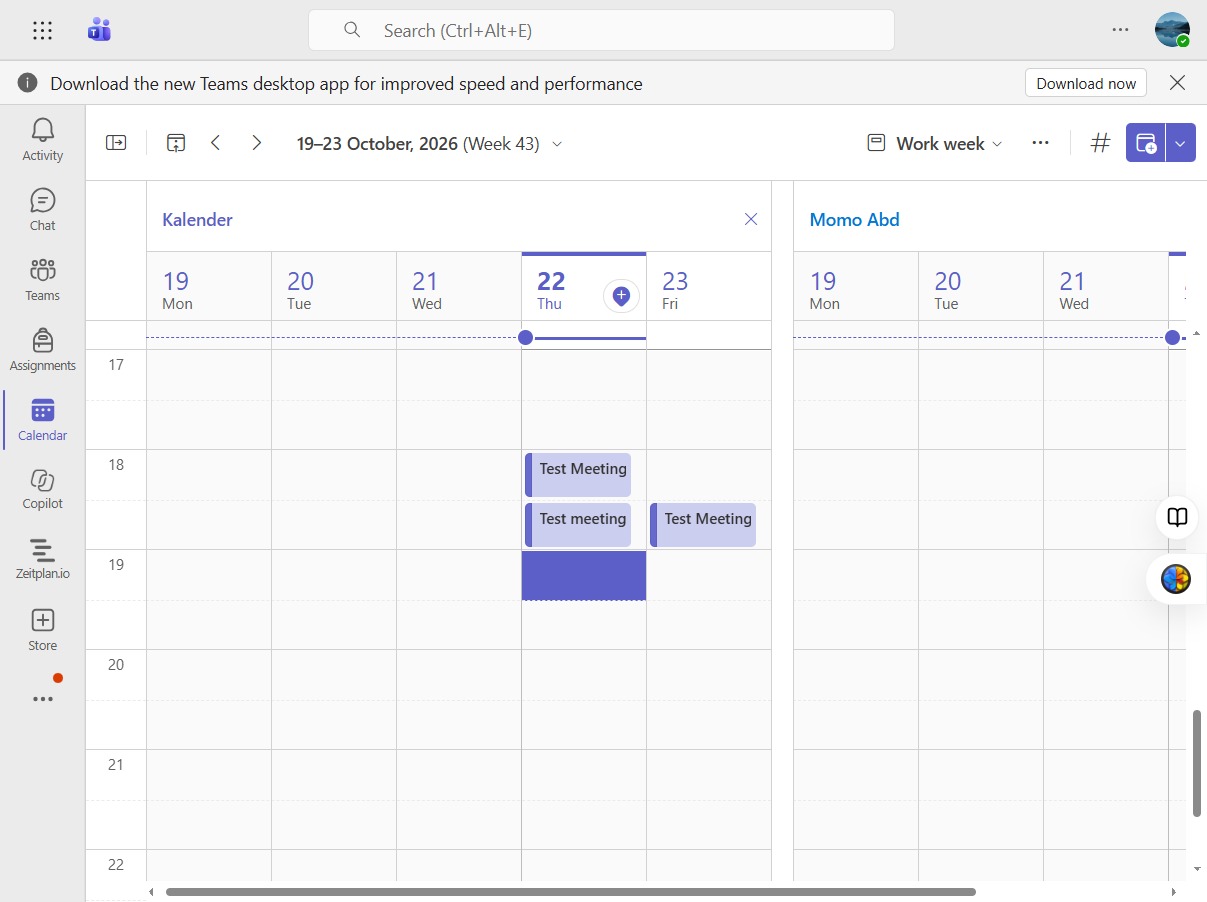Image resolution: width=1207 pixels, height=902 pixels.
Task: Go to the next week
Action: (257, 143)
